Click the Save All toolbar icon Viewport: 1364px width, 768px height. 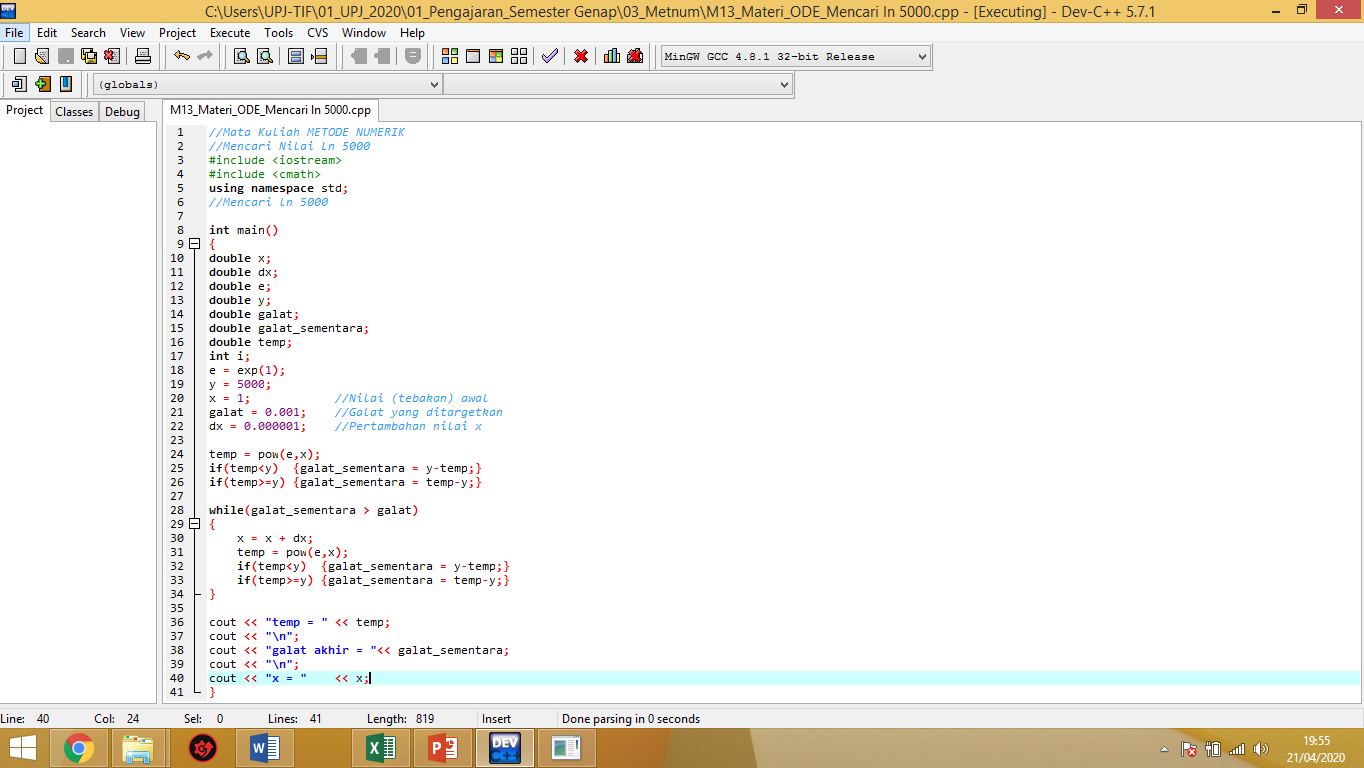(x=88, y=56)
